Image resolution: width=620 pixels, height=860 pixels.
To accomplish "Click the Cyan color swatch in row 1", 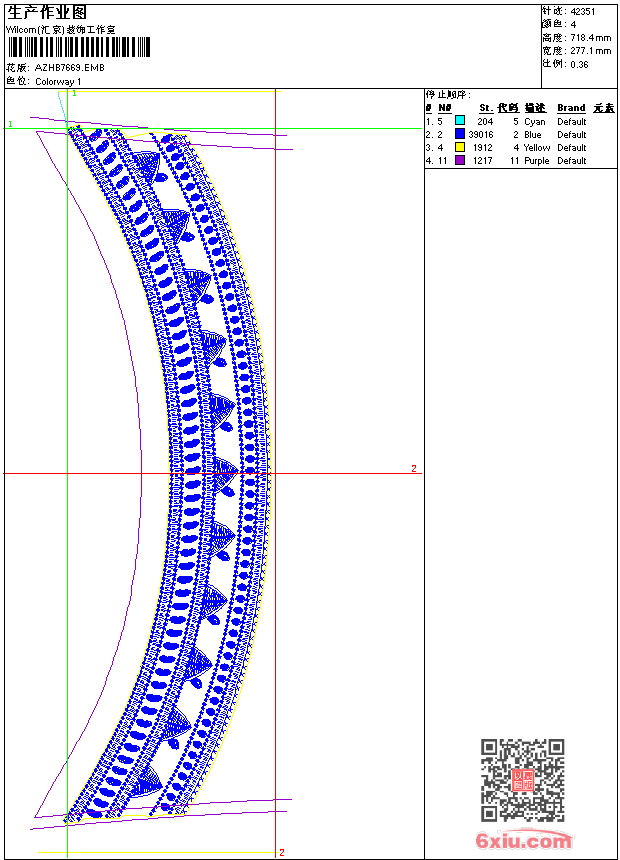I will (x=460, y=121).
